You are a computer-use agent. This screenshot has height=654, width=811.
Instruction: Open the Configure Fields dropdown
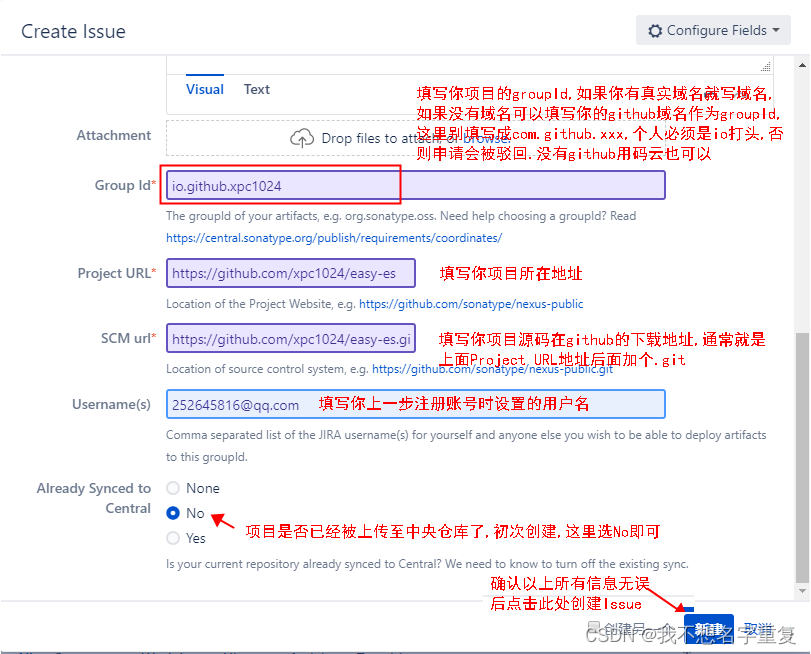click(713, 31)
